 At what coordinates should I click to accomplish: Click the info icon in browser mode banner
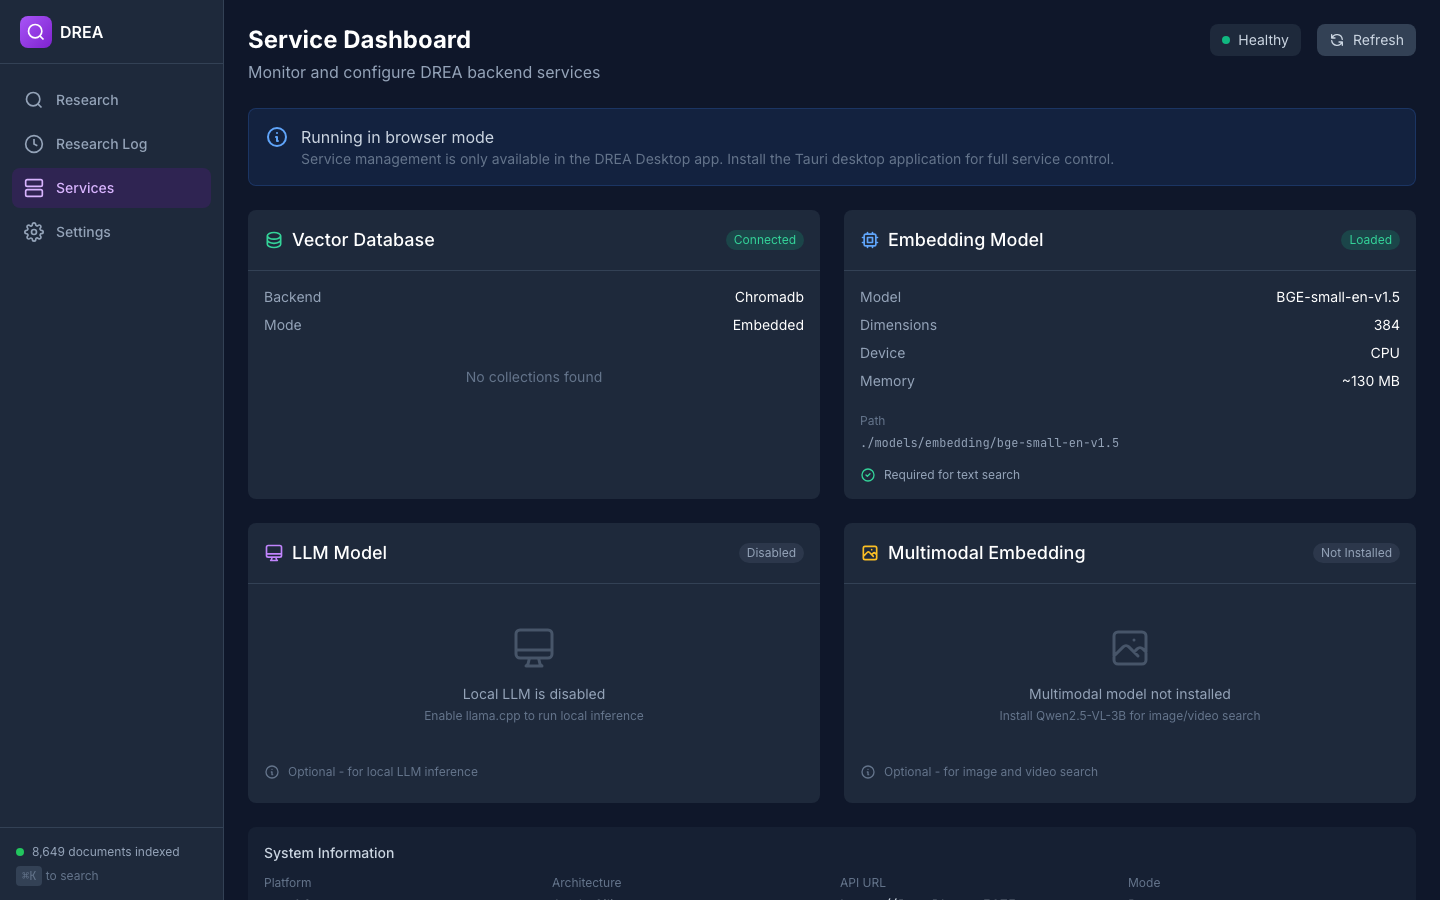(x=277, y=137)
